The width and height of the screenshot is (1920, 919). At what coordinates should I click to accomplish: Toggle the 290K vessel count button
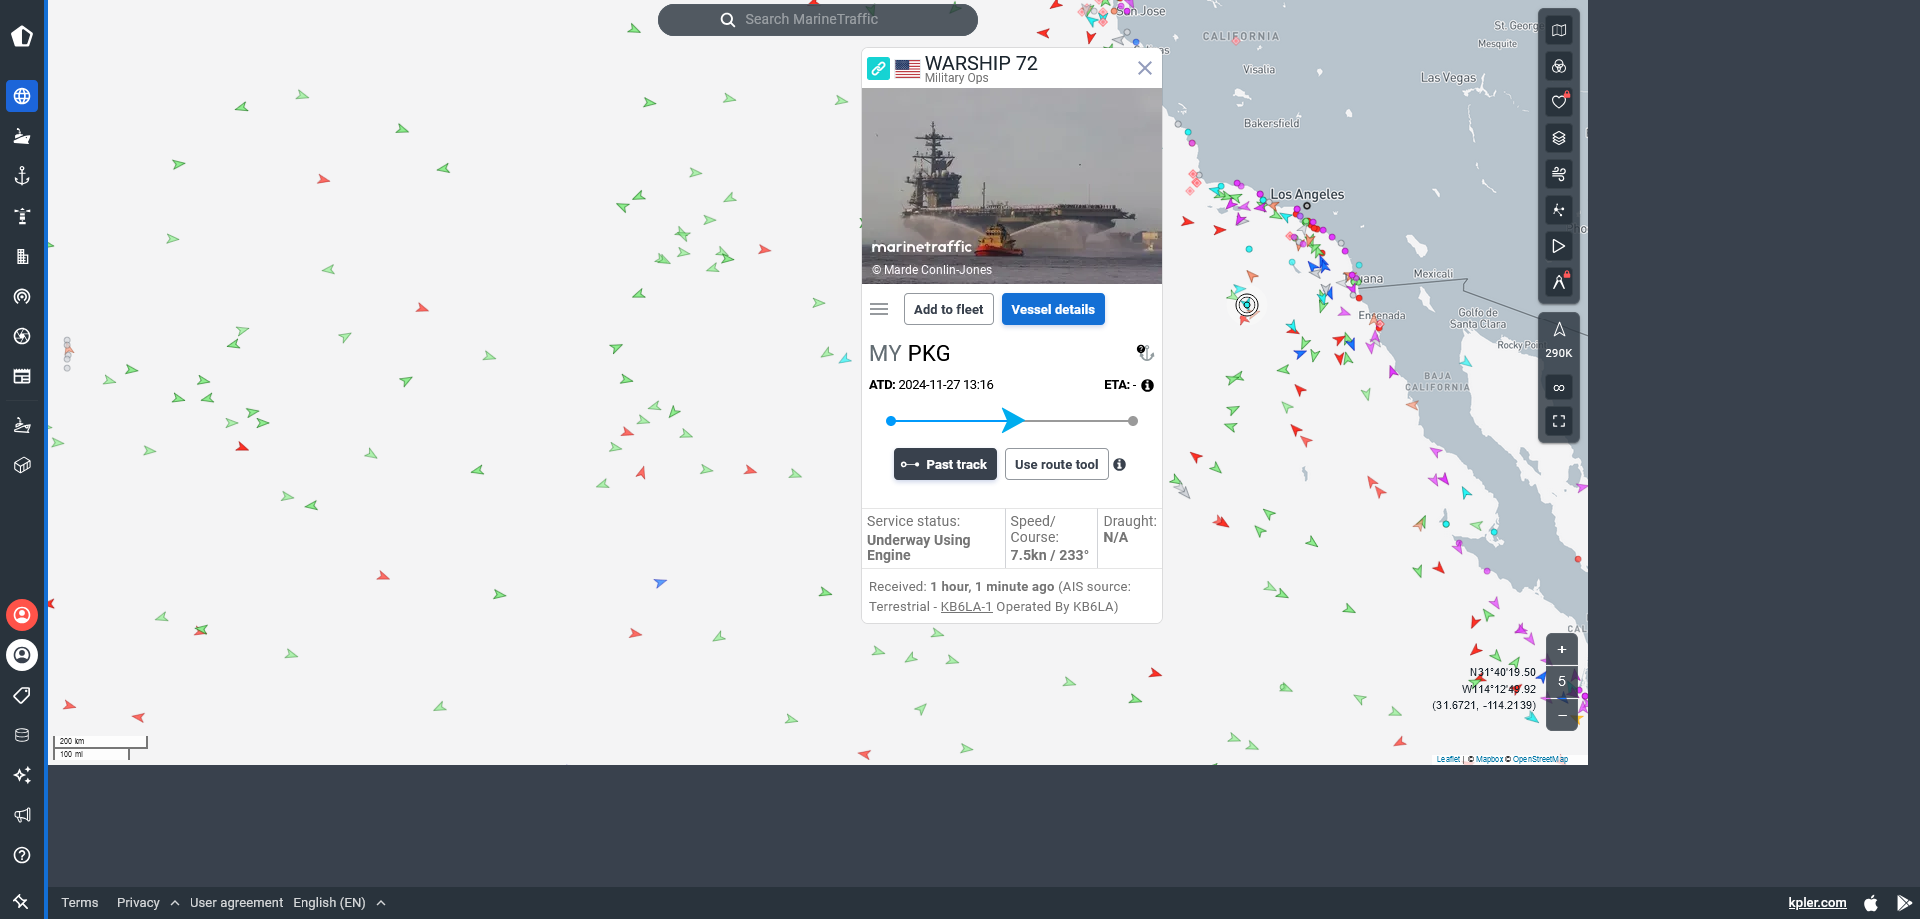tap(1559, 340)
